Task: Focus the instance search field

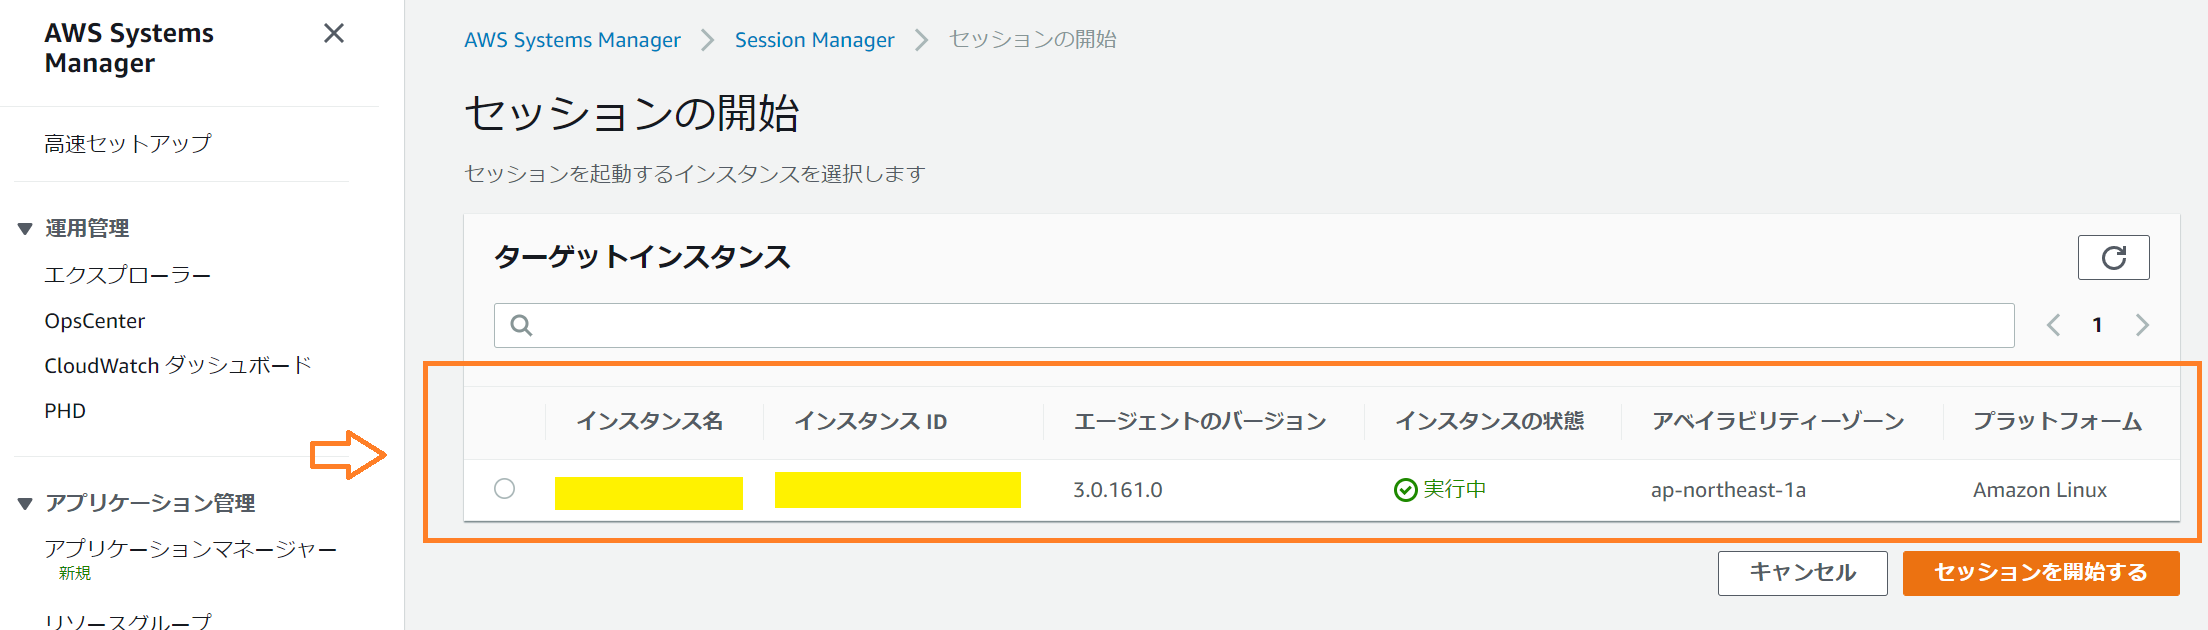Action: (1254, 325)
